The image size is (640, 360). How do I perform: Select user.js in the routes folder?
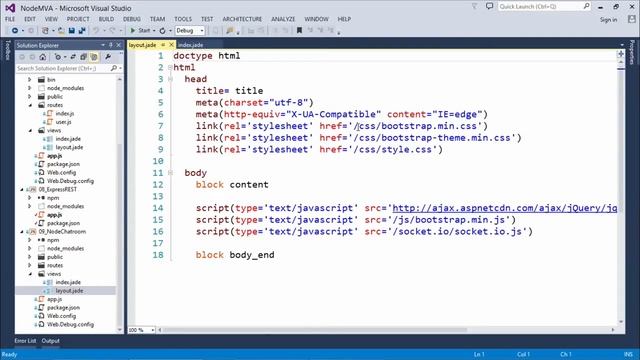point(64,122)
